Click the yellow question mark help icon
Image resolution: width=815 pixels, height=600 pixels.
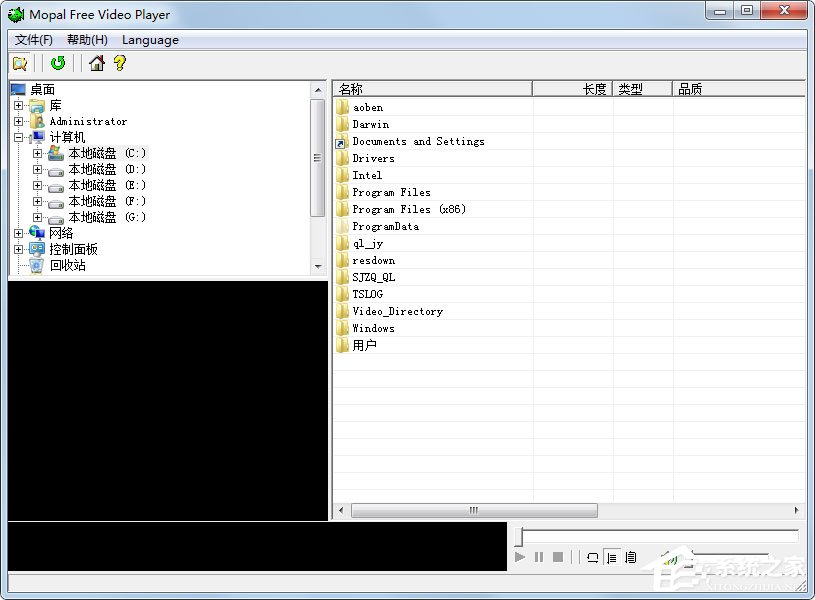pyautogui.click(x=120, y=64)
